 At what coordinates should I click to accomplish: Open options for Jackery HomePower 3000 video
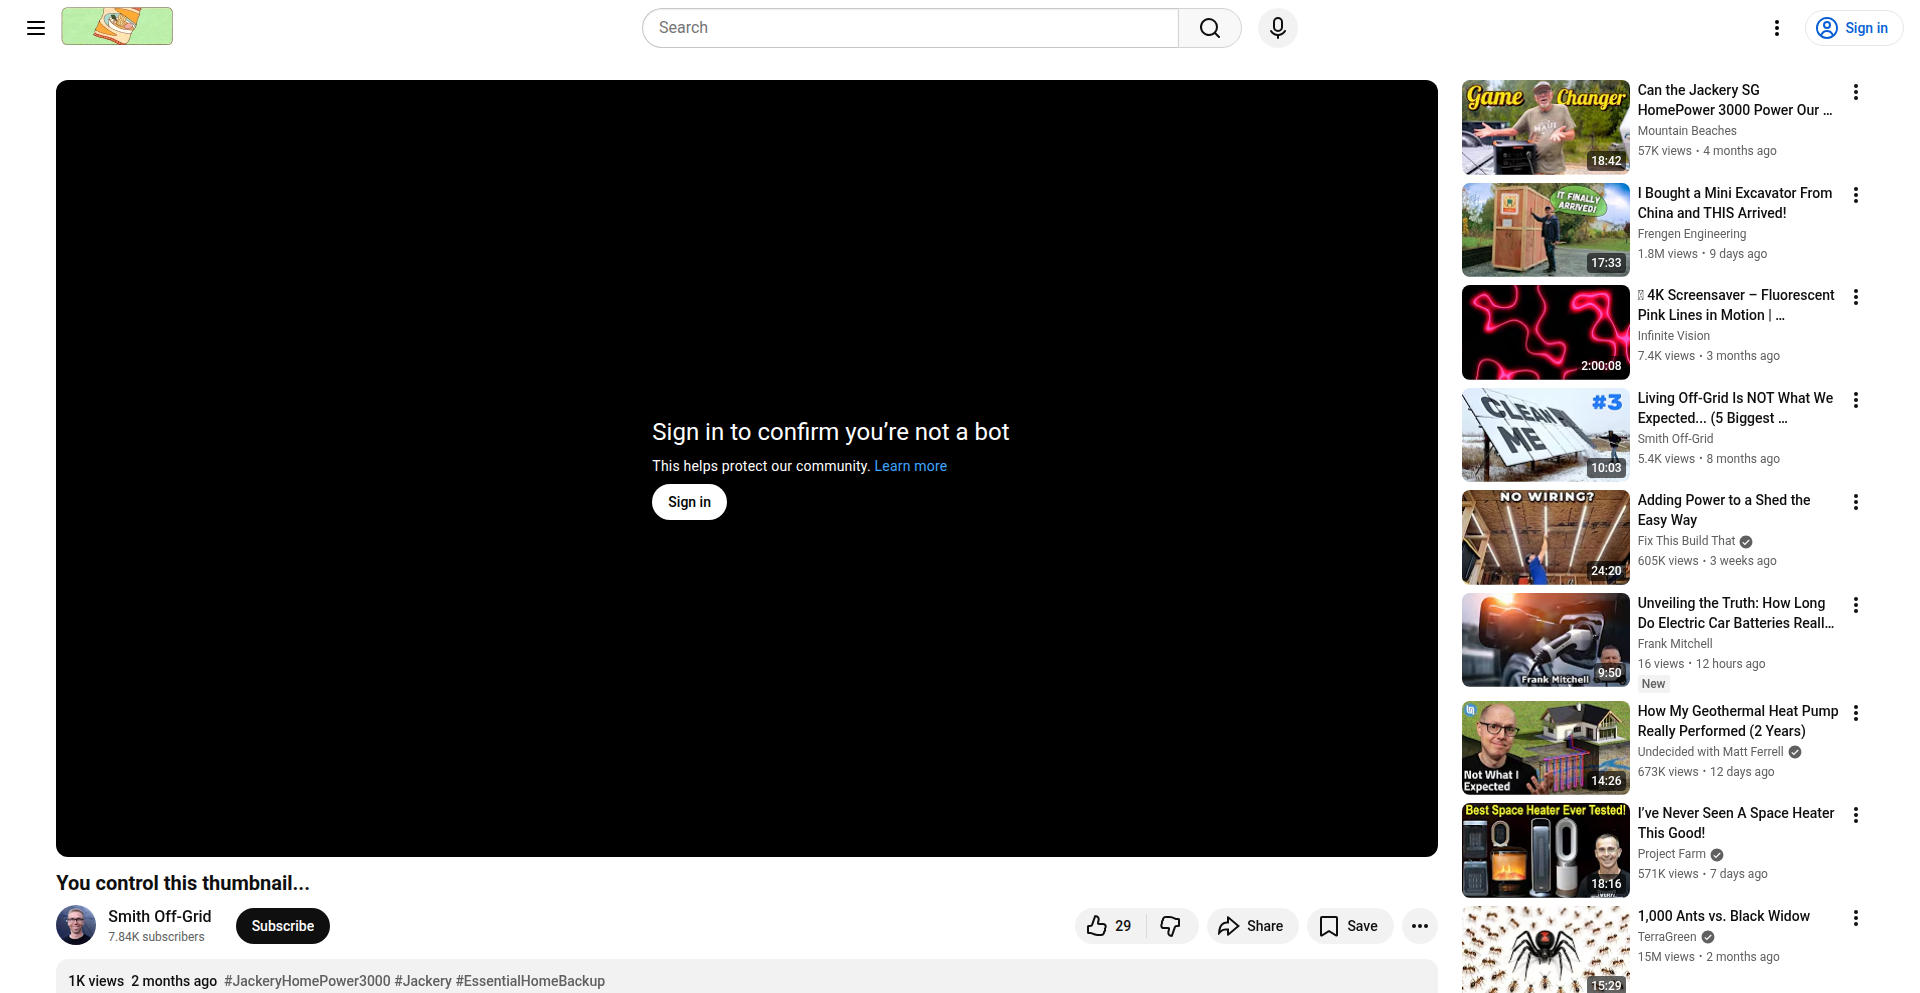pos(1856,92)
